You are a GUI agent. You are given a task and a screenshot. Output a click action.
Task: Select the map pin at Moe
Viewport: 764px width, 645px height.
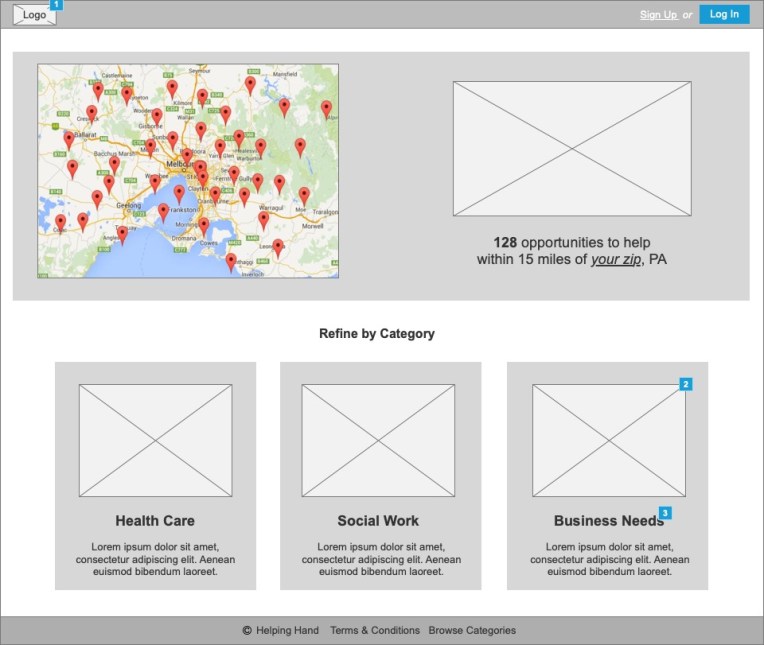(x=304, y=195)
